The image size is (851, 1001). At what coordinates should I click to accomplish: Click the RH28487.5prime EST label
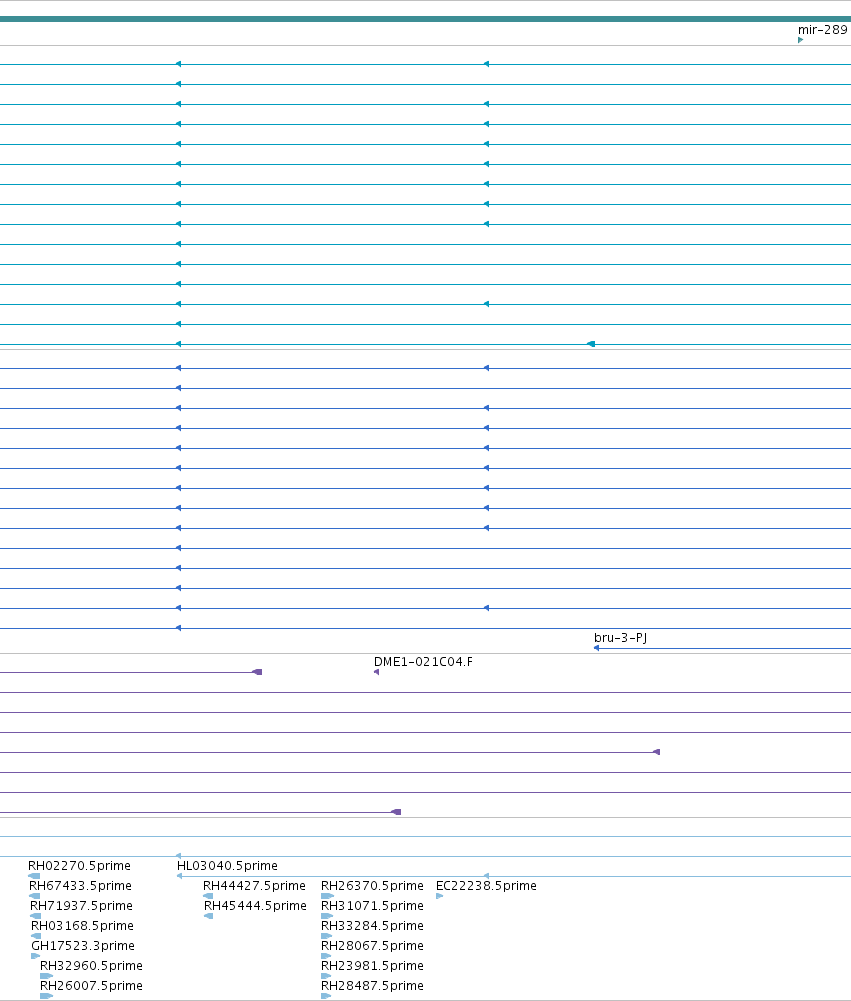372,986
